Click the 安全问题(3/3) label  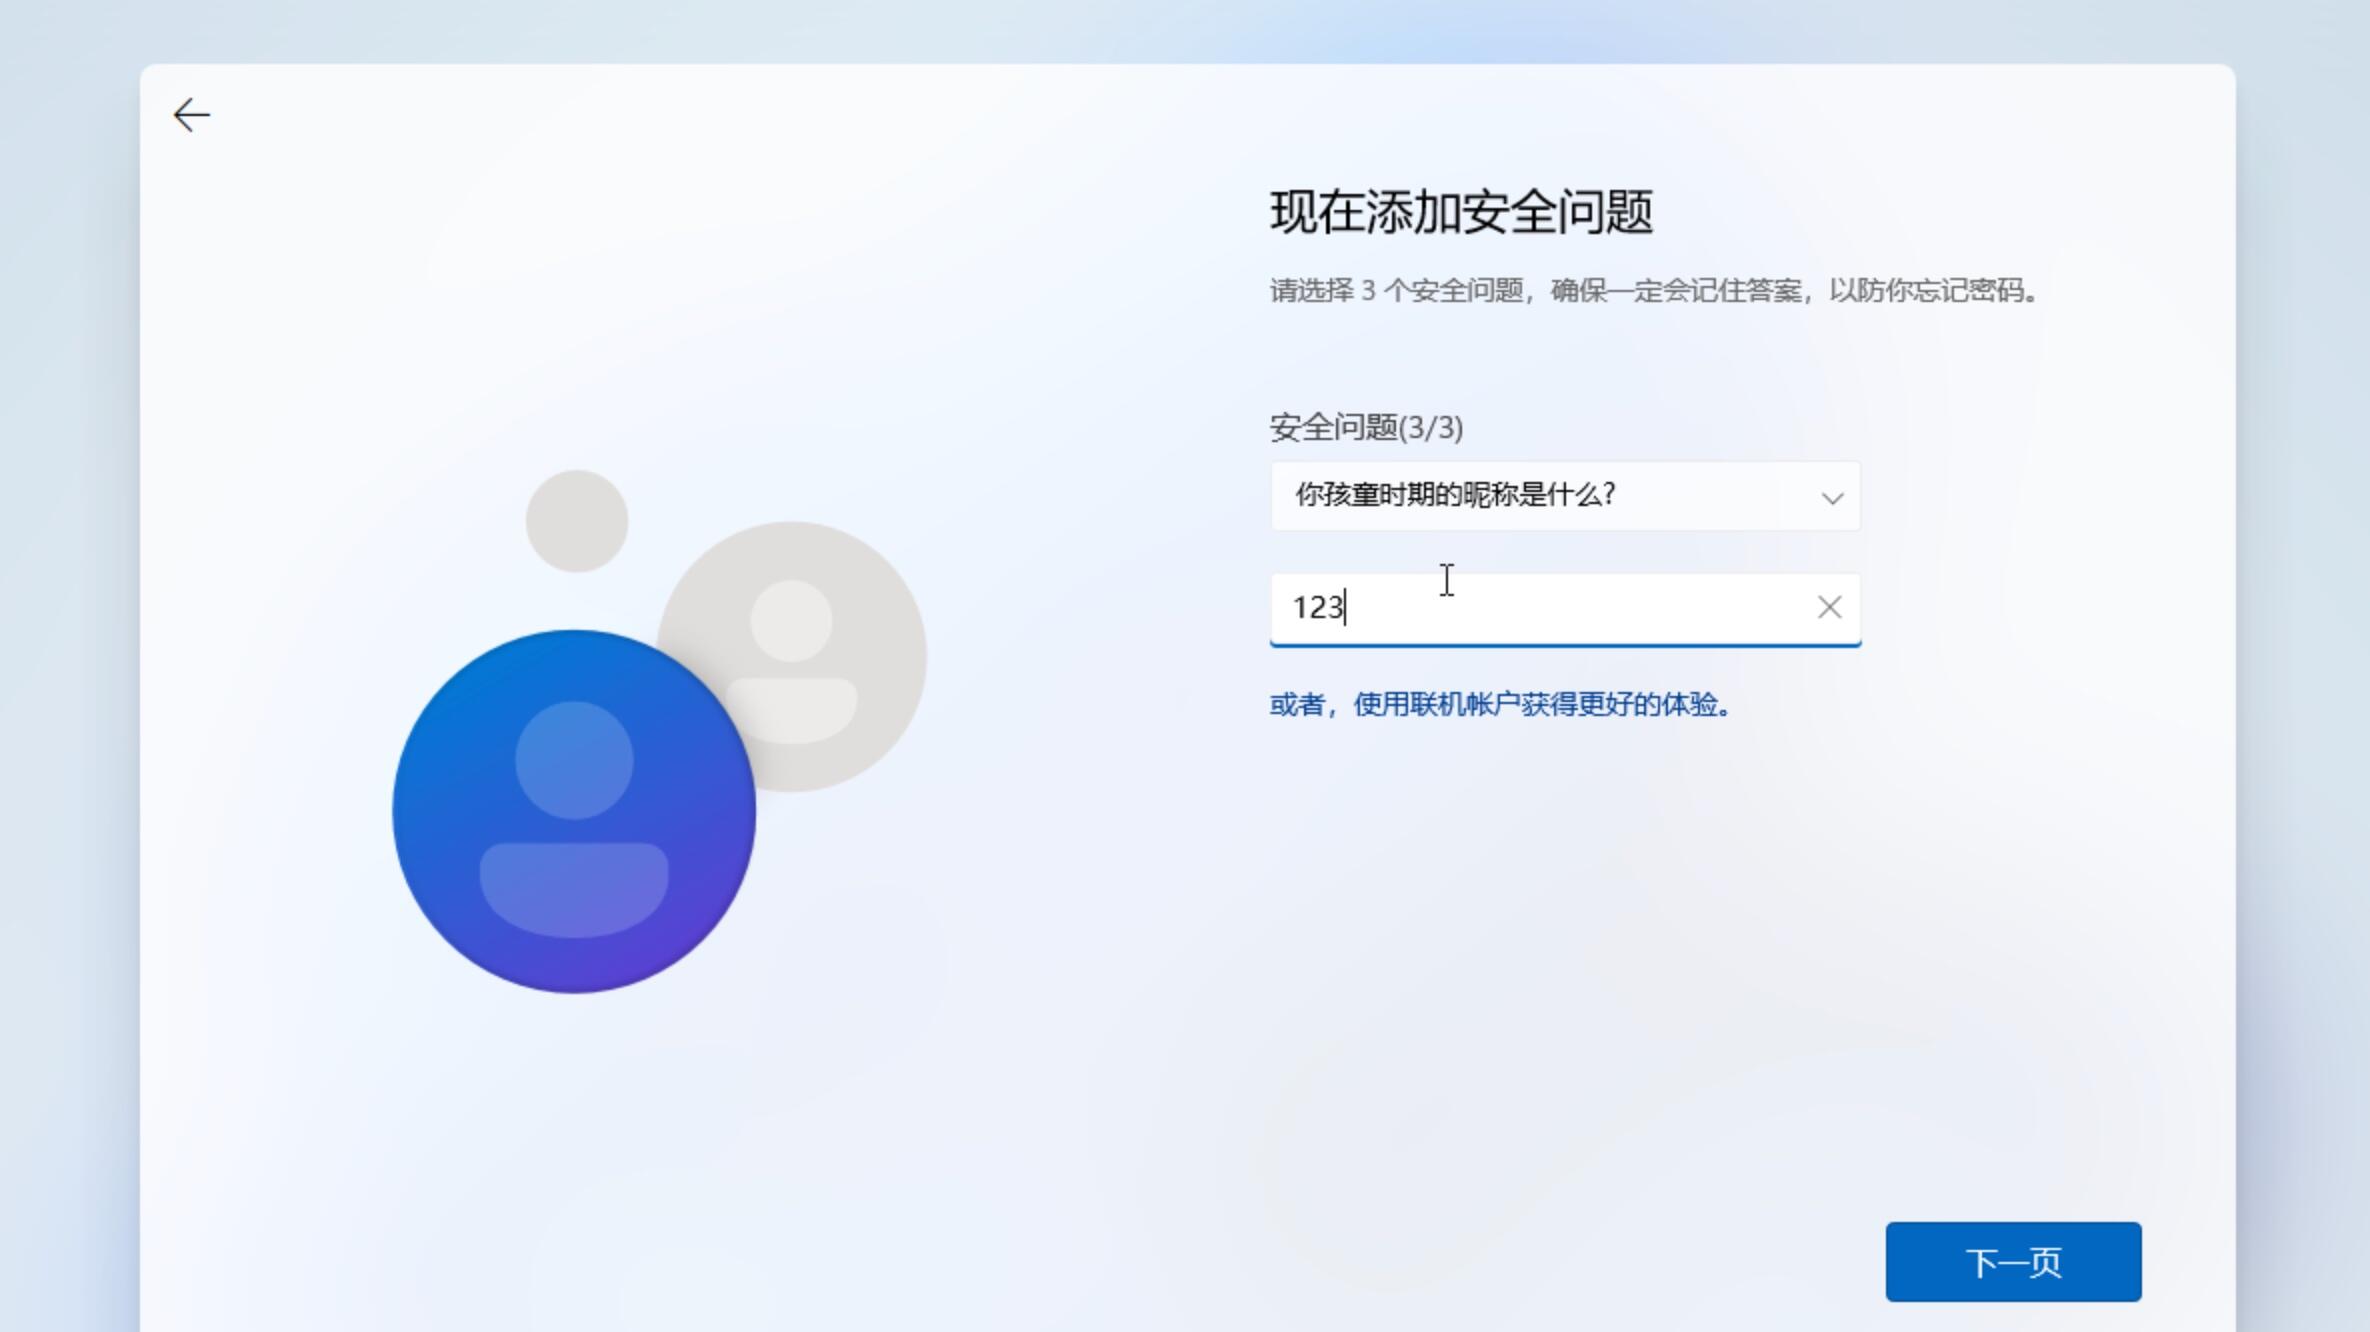click(1366, 428)
